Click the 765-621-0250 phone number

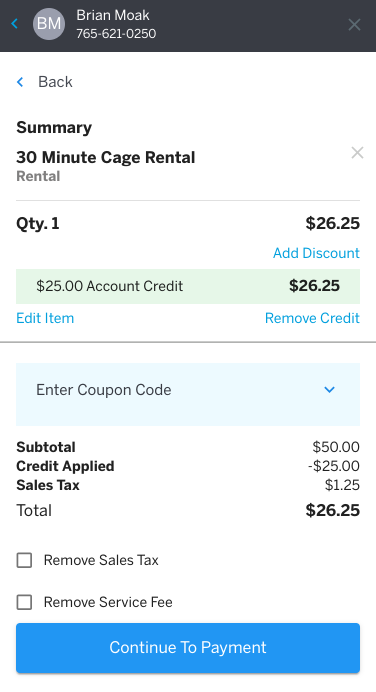(x=116, y=34)
